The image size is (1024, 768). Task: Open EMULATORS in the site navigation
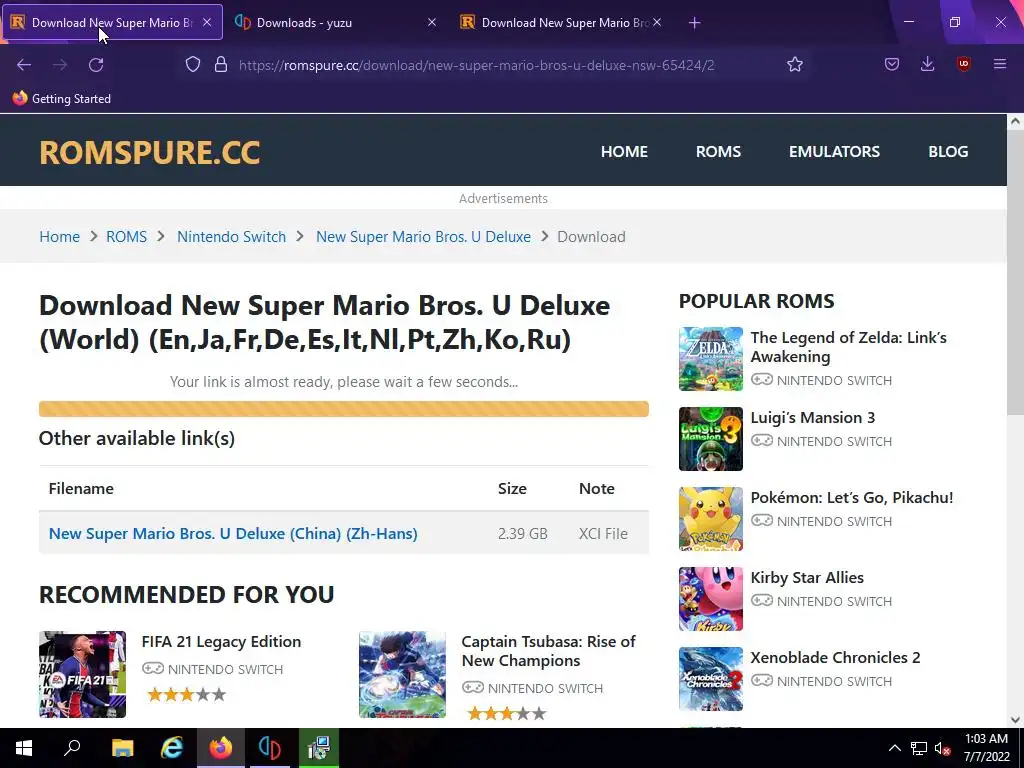[835, 152]
